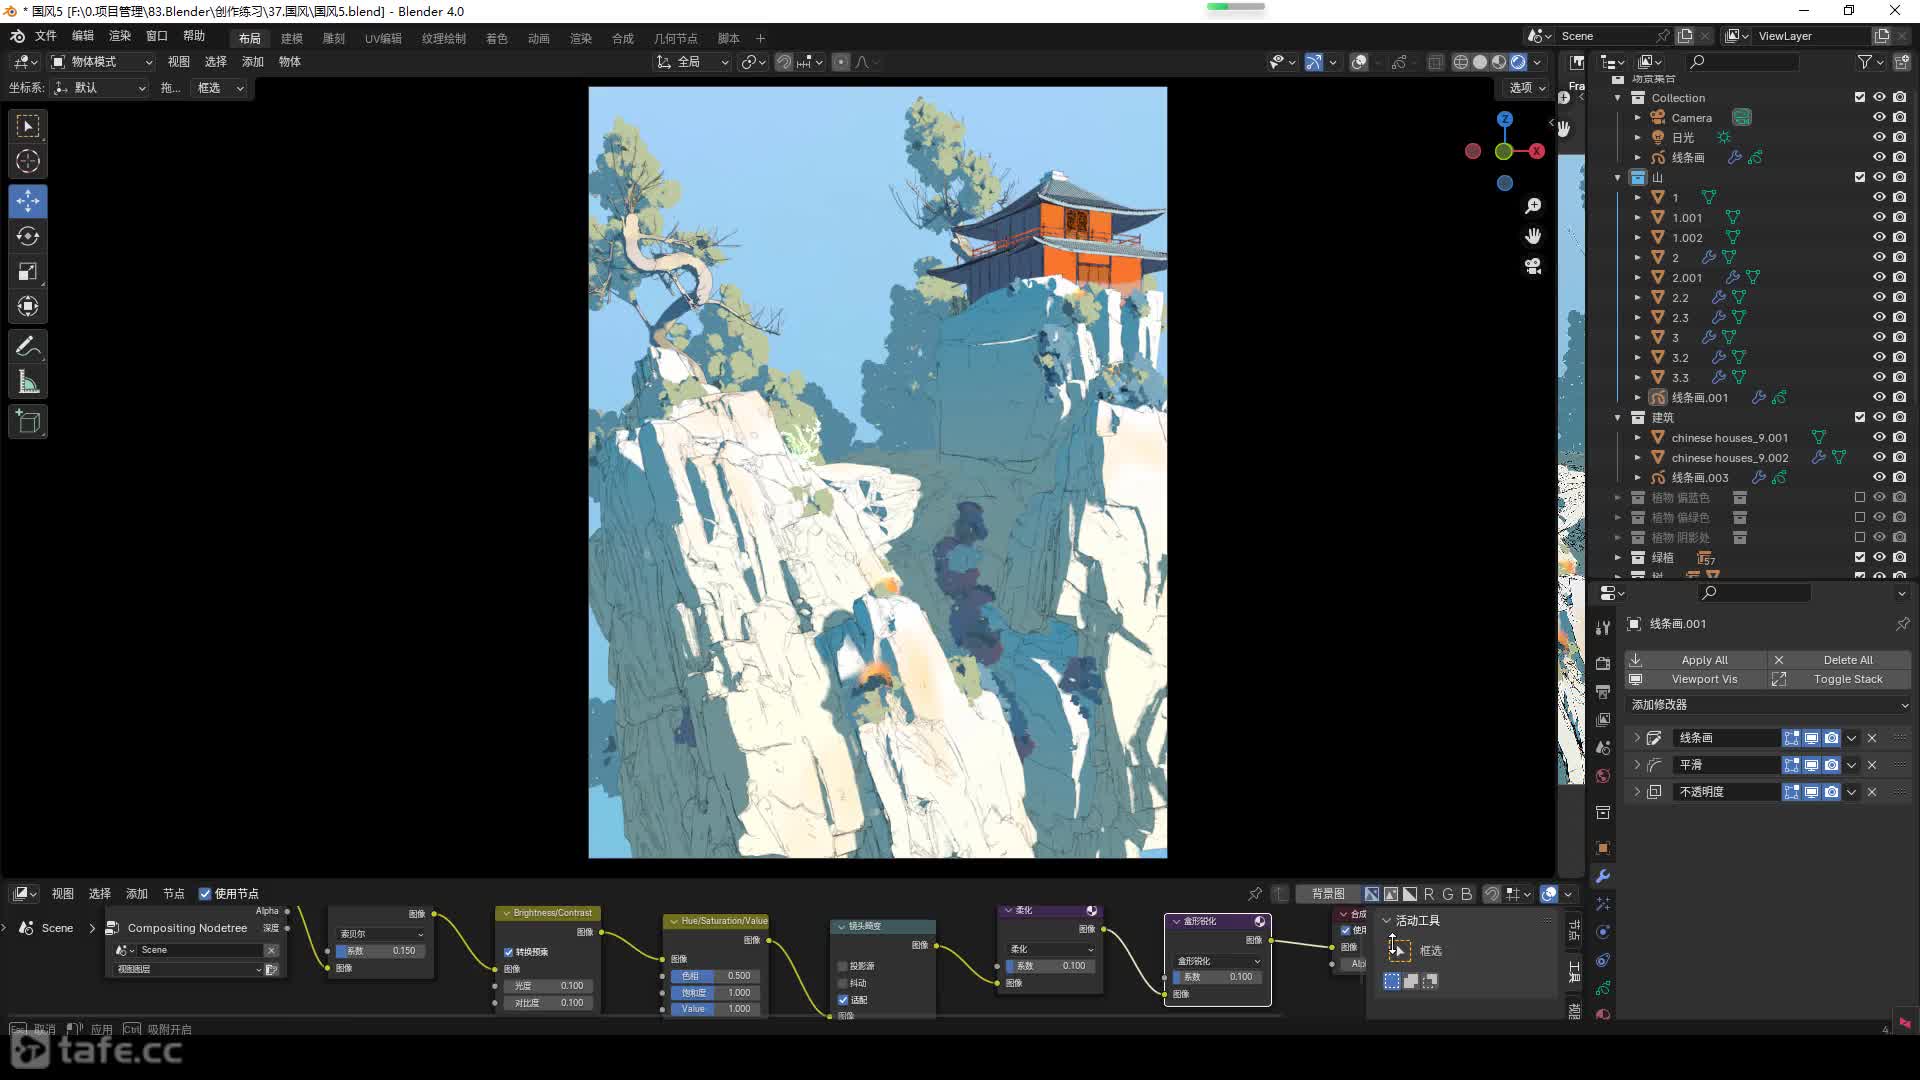
Task: Open the Render properties tab
Action: pos(1603,663)
